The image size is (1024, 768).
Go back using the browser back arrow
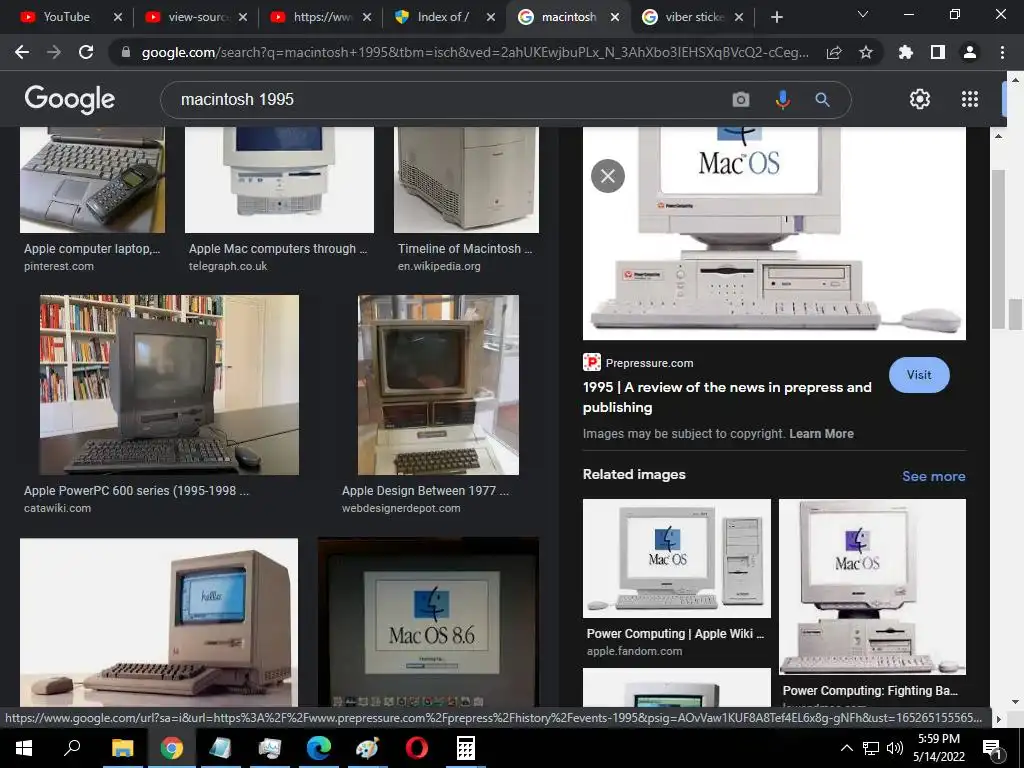pos(22,52)
